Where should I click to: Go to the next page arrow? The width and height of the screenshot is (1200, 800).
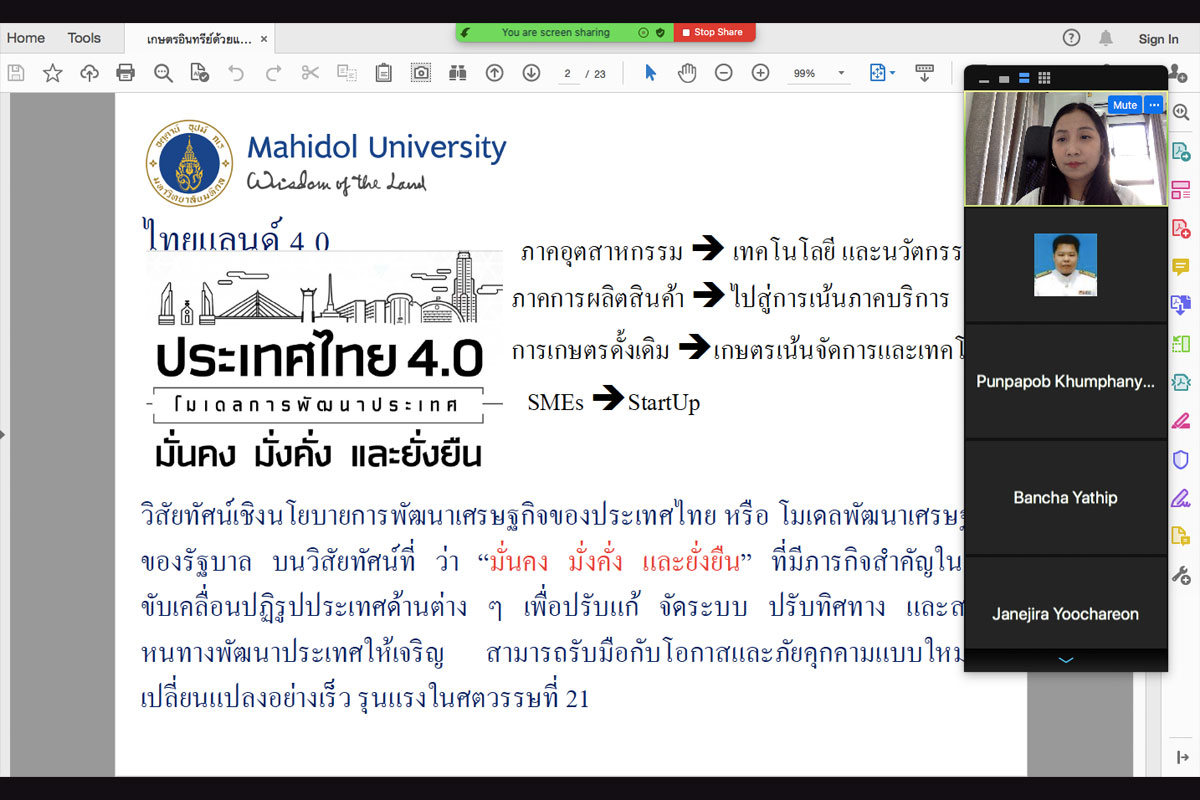pyautogui.click(x=531, y=73)
